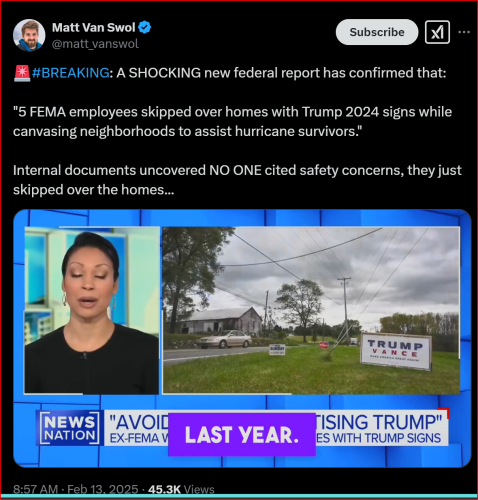
Task: Open the #BREAKING hashtag link
Action: click(70, 73)
